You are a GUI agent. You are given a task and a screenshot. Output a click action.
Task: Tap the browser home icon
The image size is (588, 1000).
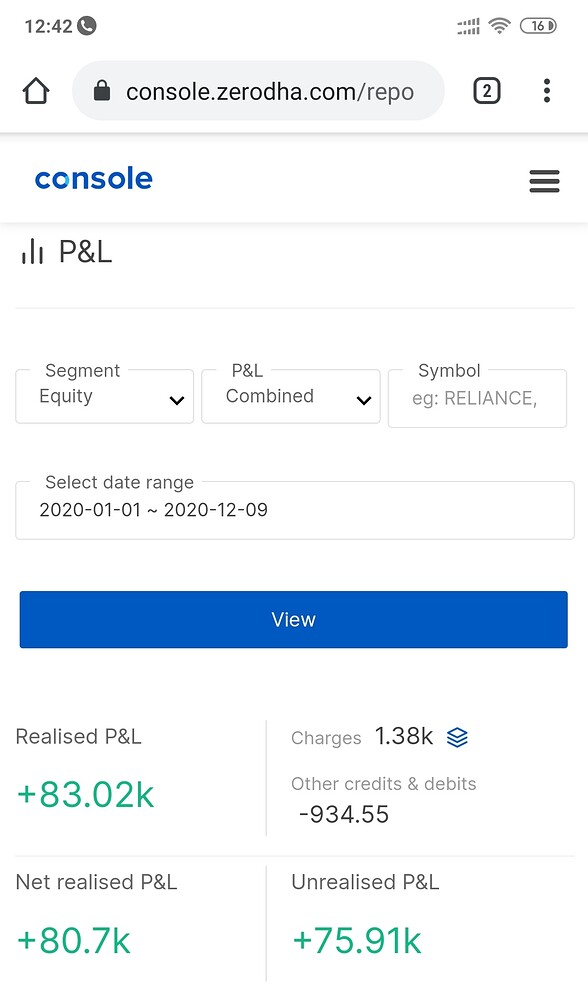point(36,90)
